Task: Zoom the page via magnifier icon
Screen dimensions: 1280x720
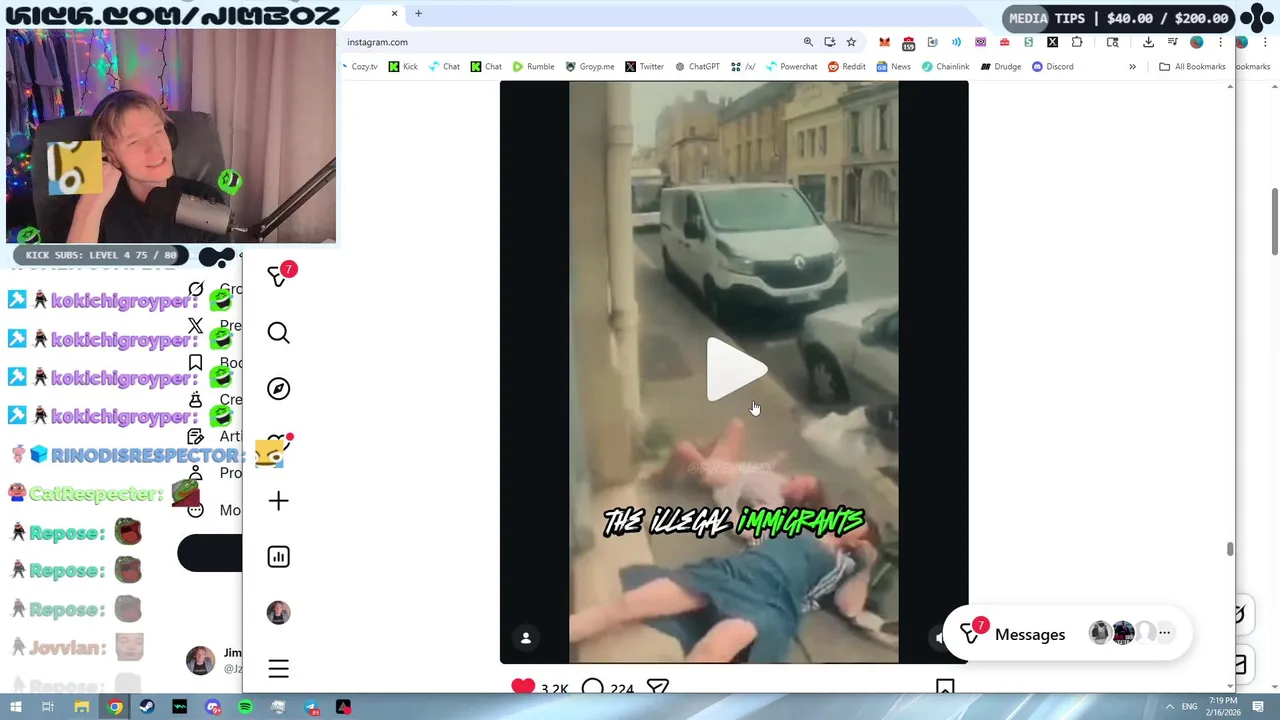Action: click(x=808, y=42)
